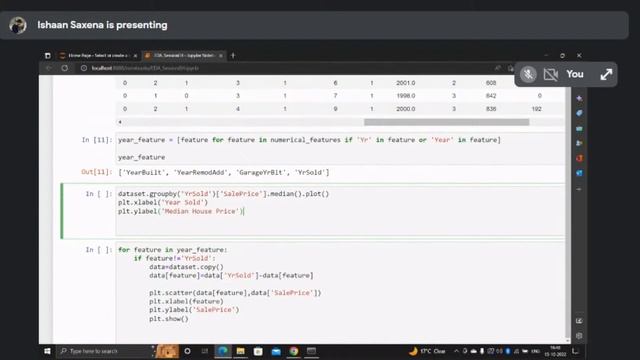Screen dimensions: 640x360
Task: View site information icon in address bar
Action: click(84, 68)
